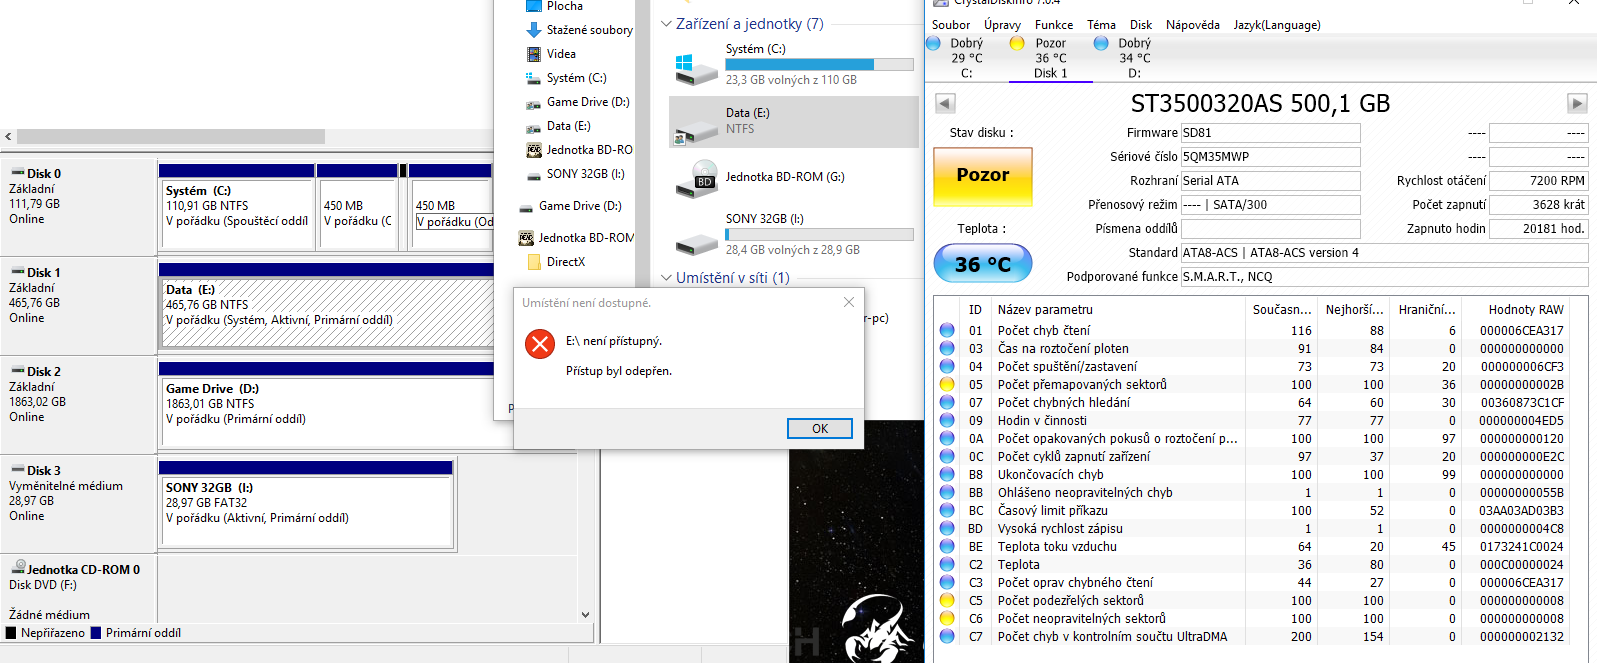Click the scroll down arrow in Disk Management
This screenshot has height=663, width=1597.
click(x=585, y=615)
